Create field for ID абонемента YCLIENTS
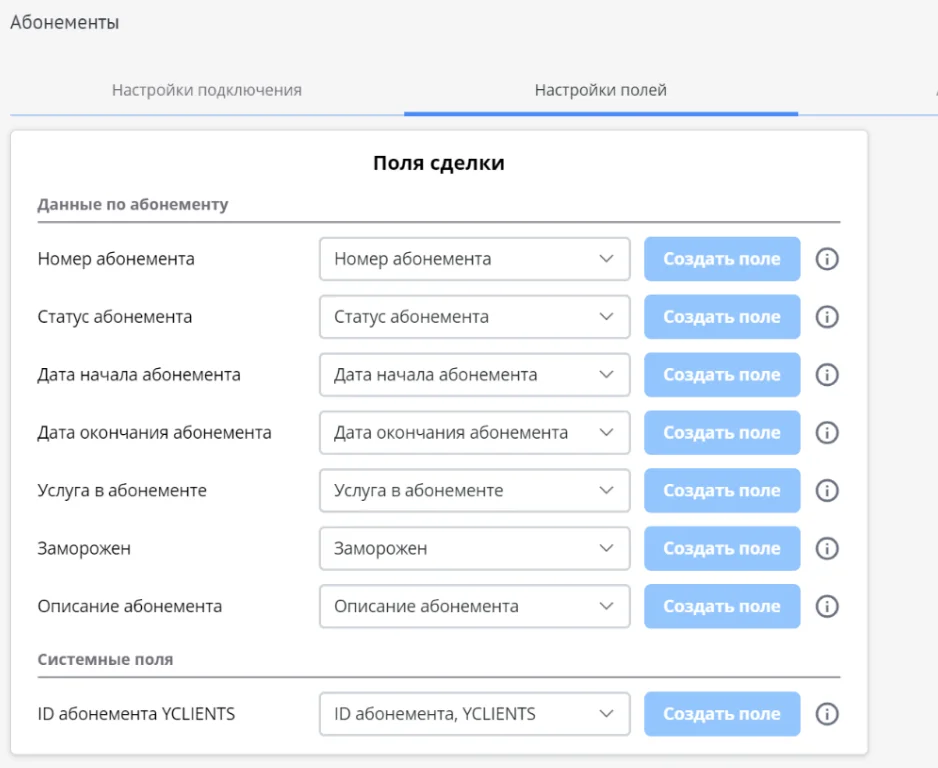This screenshot has height=768, width=938. coord(722,714)
